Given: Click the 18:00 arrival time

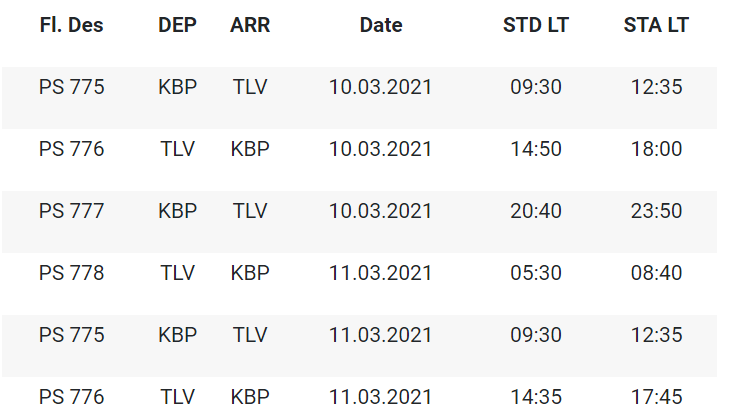Looking at the screenshot, I should (656, 149).
